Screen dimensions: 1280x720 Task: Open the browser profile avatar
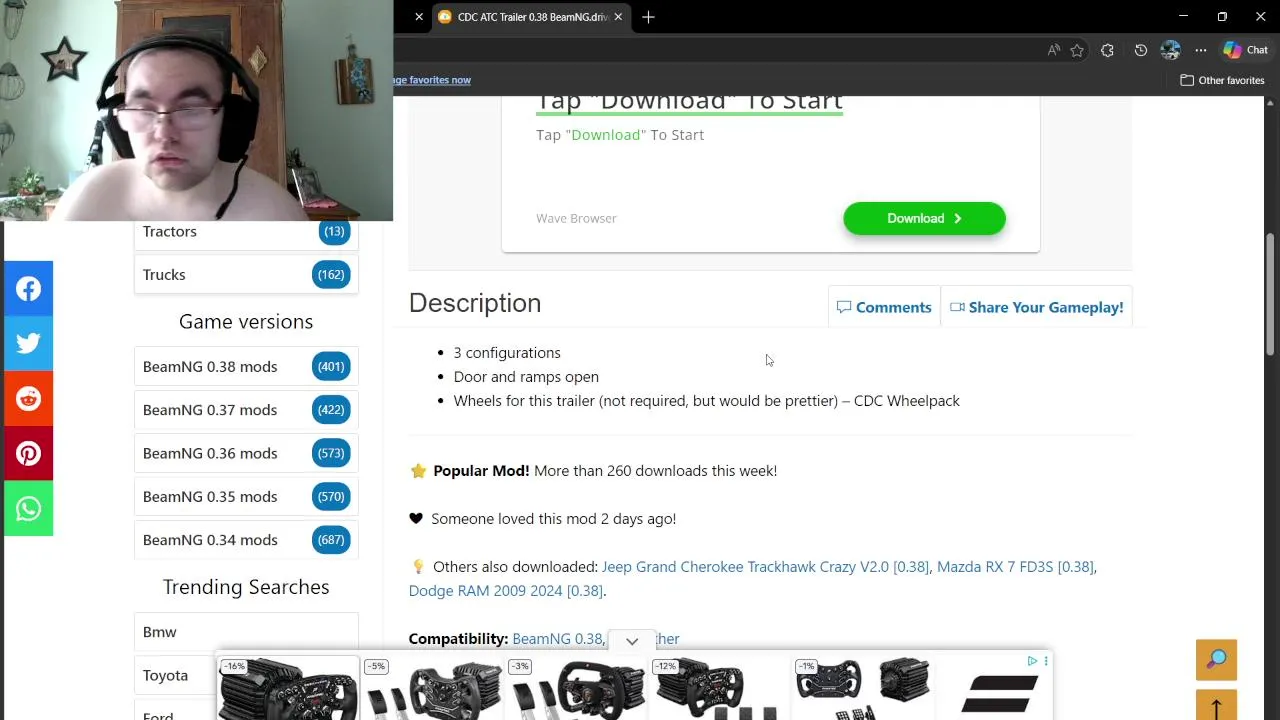coord(1170,50)
